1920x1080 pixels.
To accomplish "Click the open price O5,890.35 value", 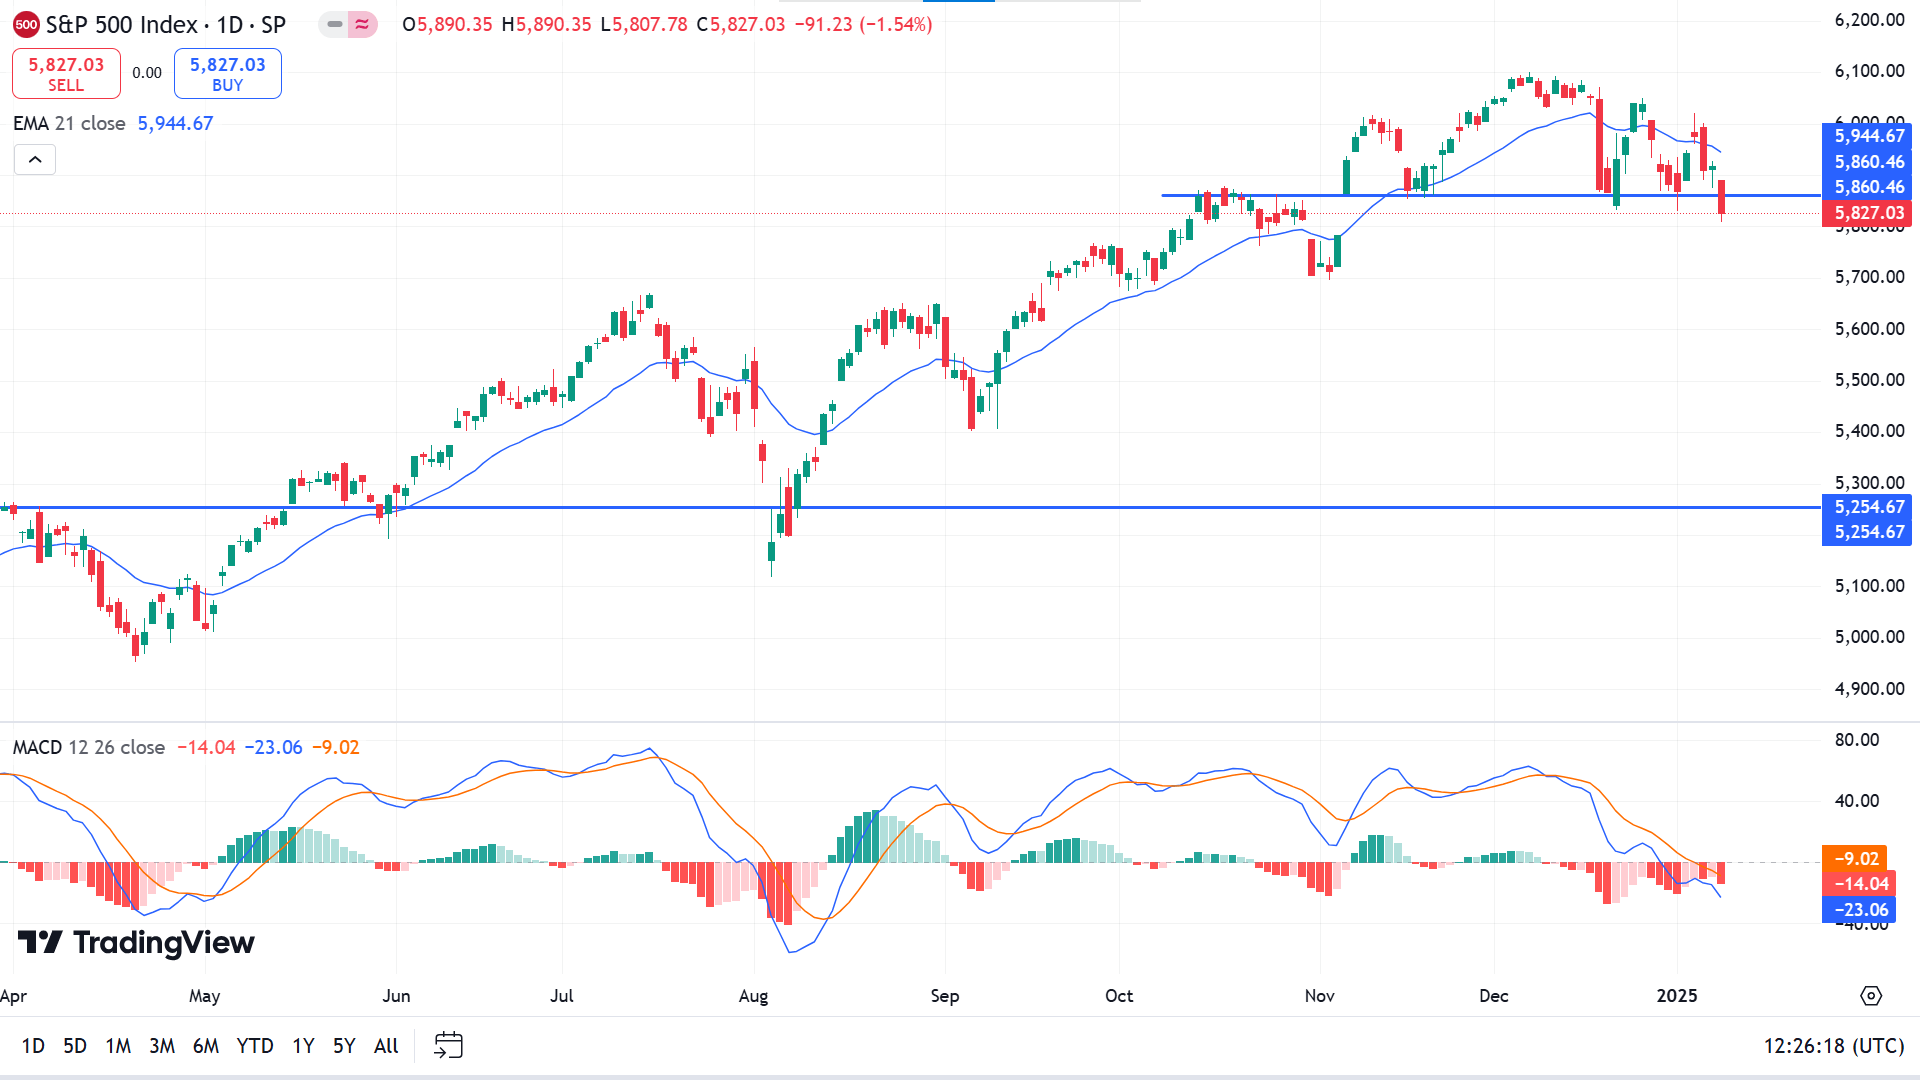I will [447, 24].
